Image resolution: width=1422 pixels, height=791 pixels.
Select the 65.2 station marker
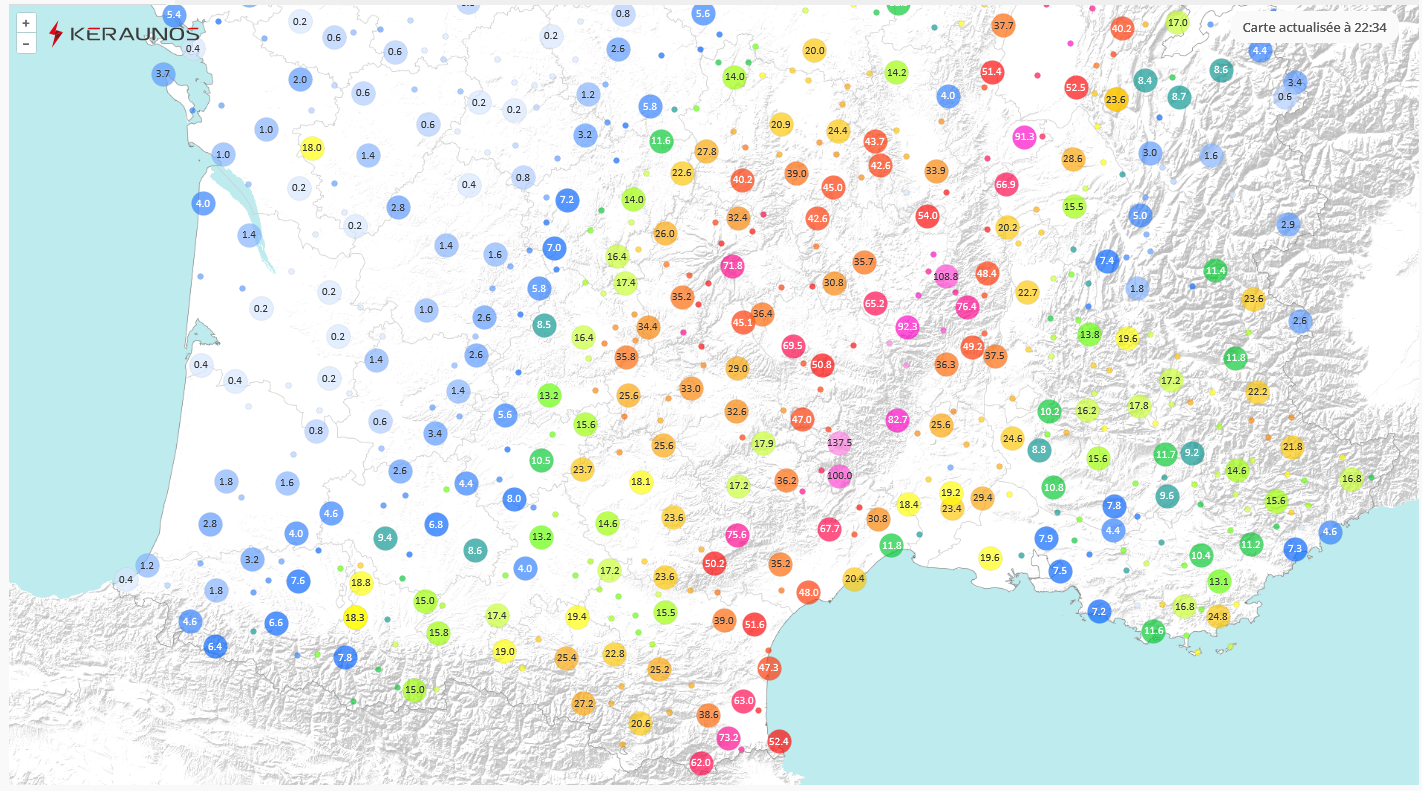click(x=875, y=303)
